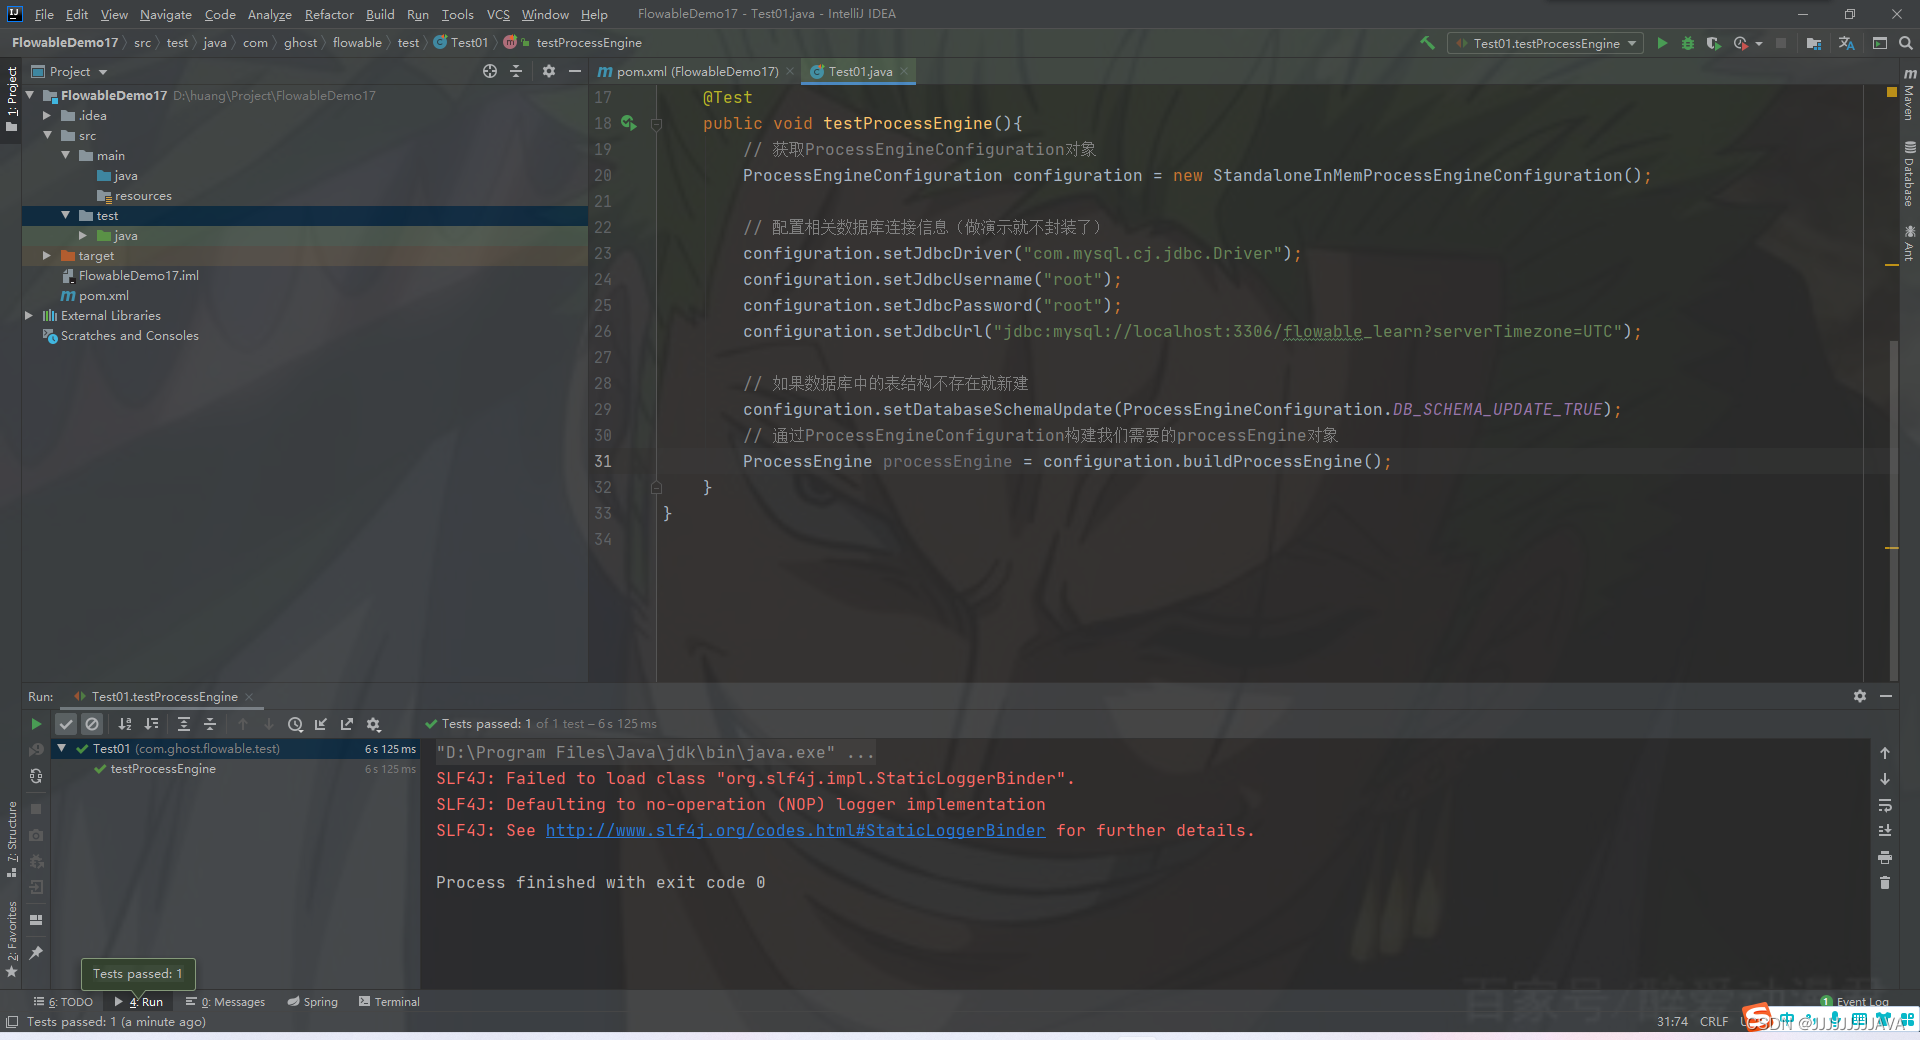Import test results in the Run panel
The height and width of the screenshot is (1040, 1920).
pos(321,724)
